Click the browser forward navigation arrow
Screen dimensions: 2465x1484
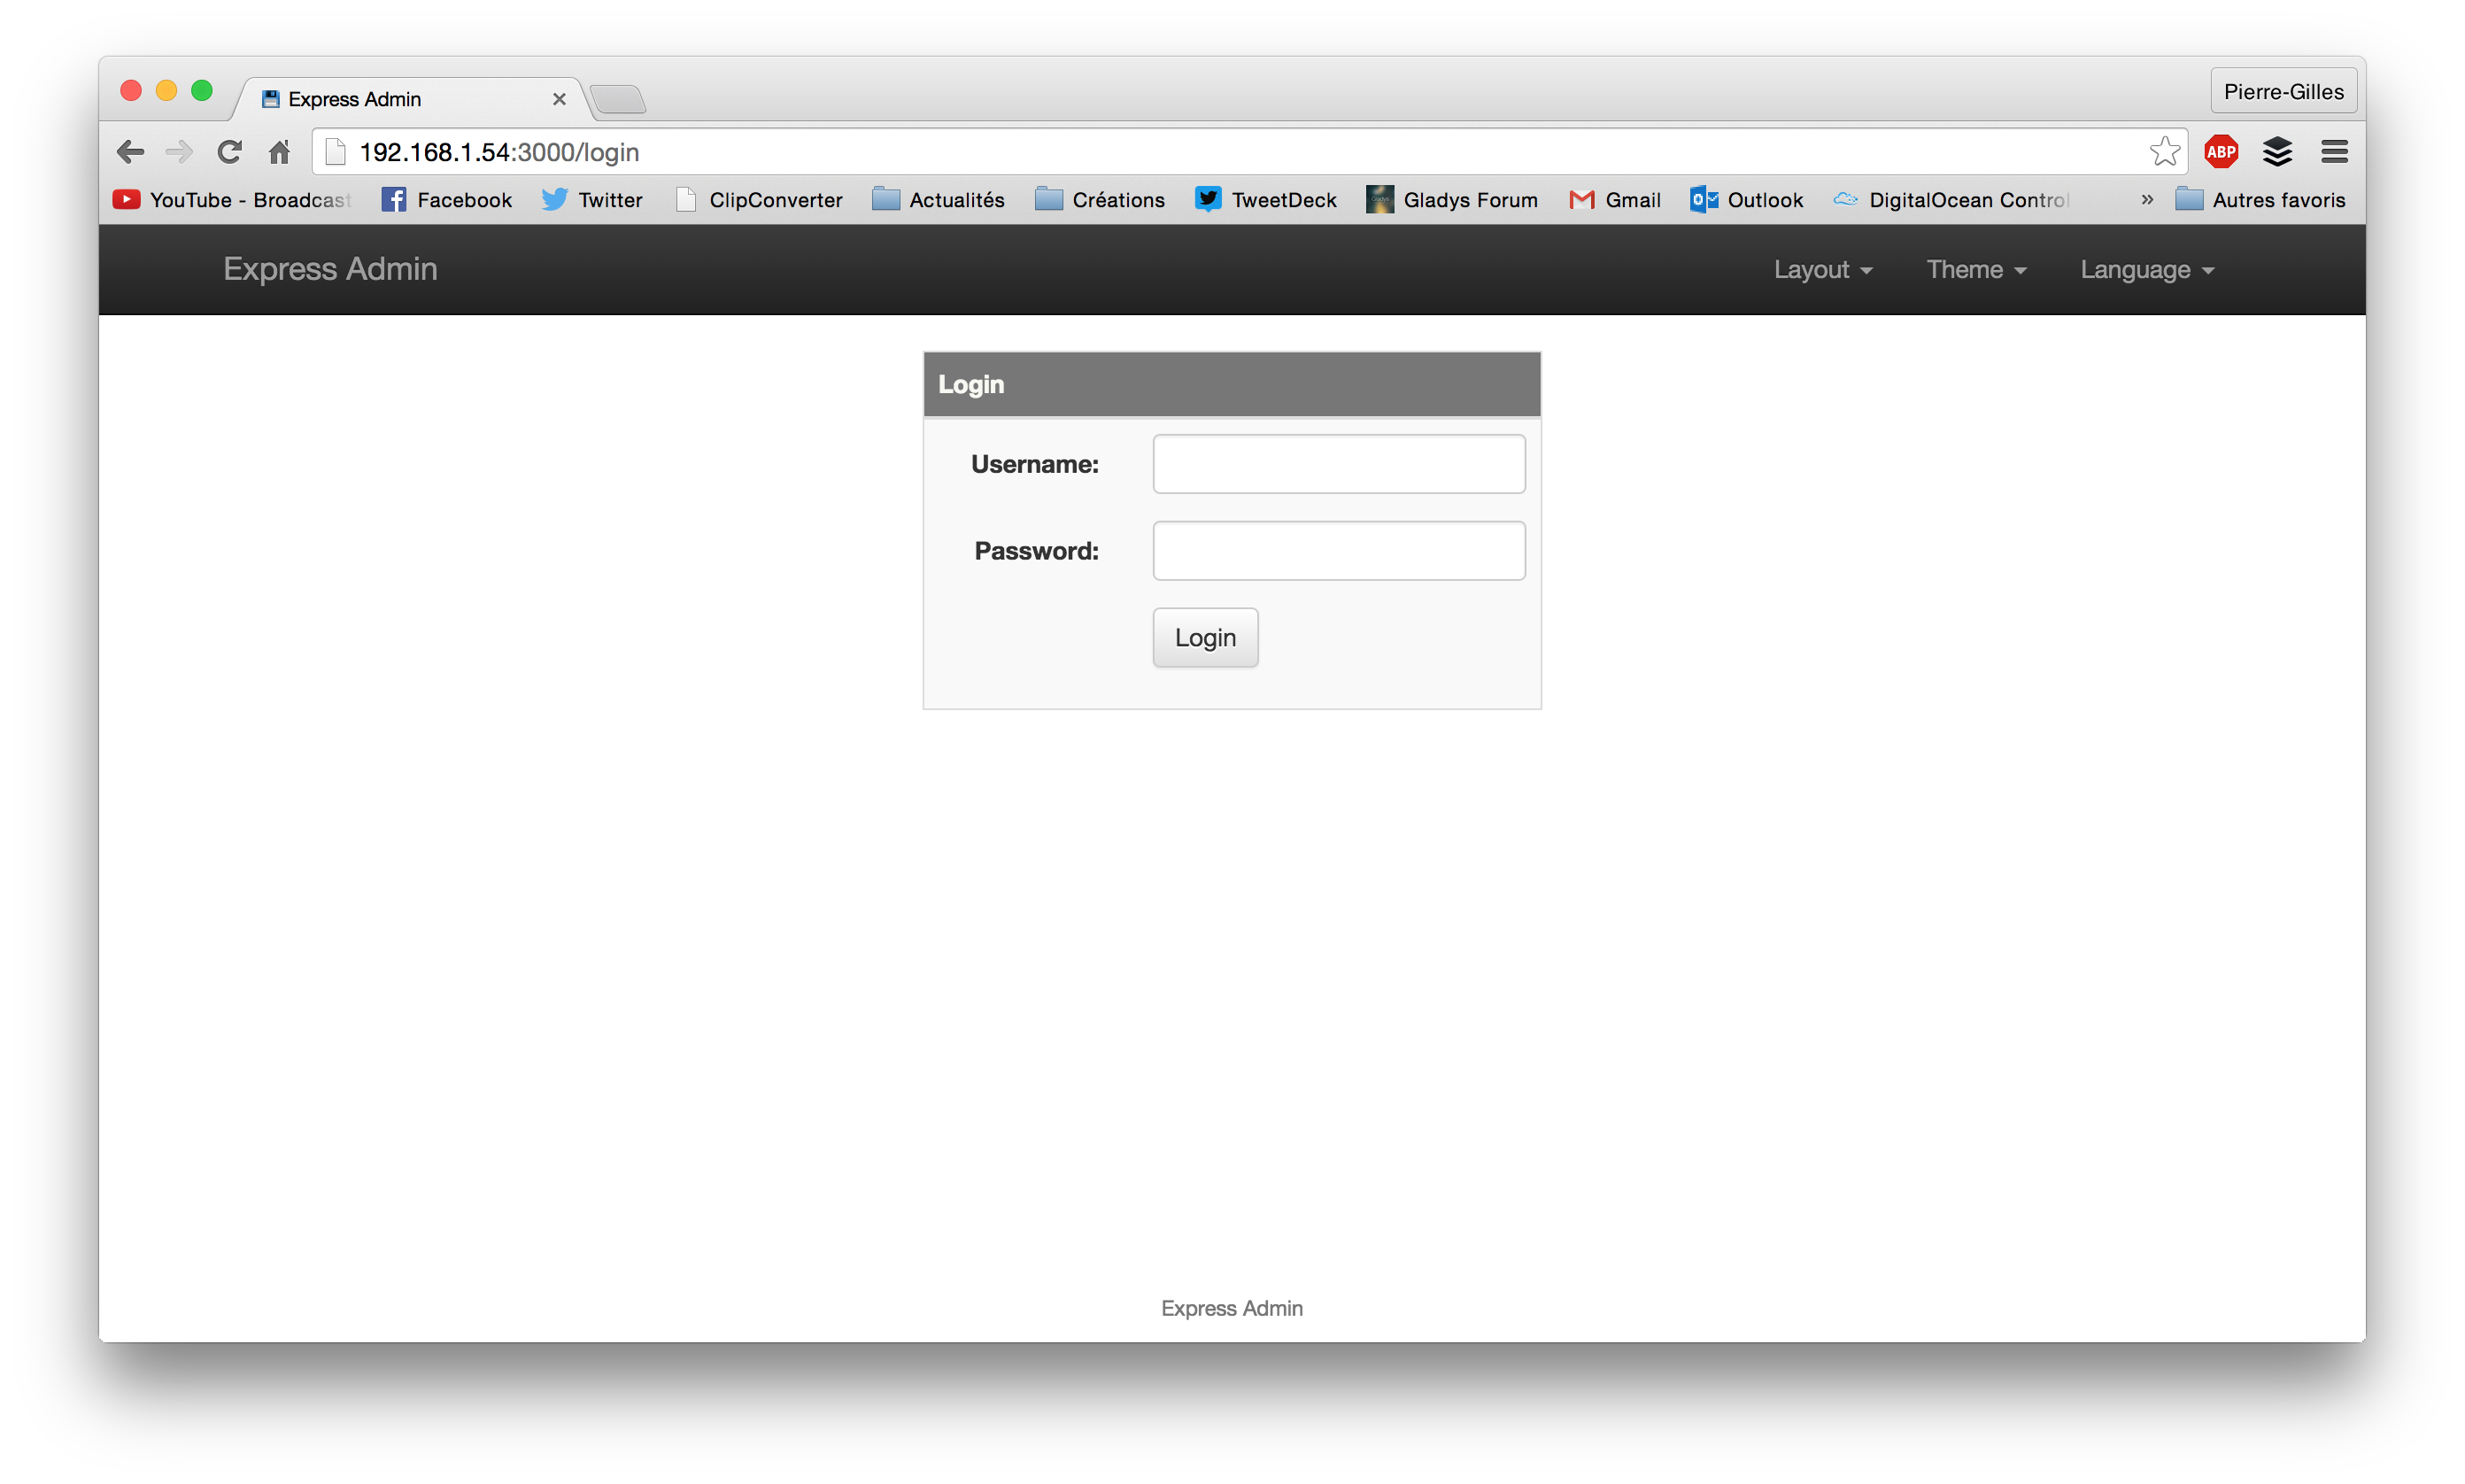180,151
